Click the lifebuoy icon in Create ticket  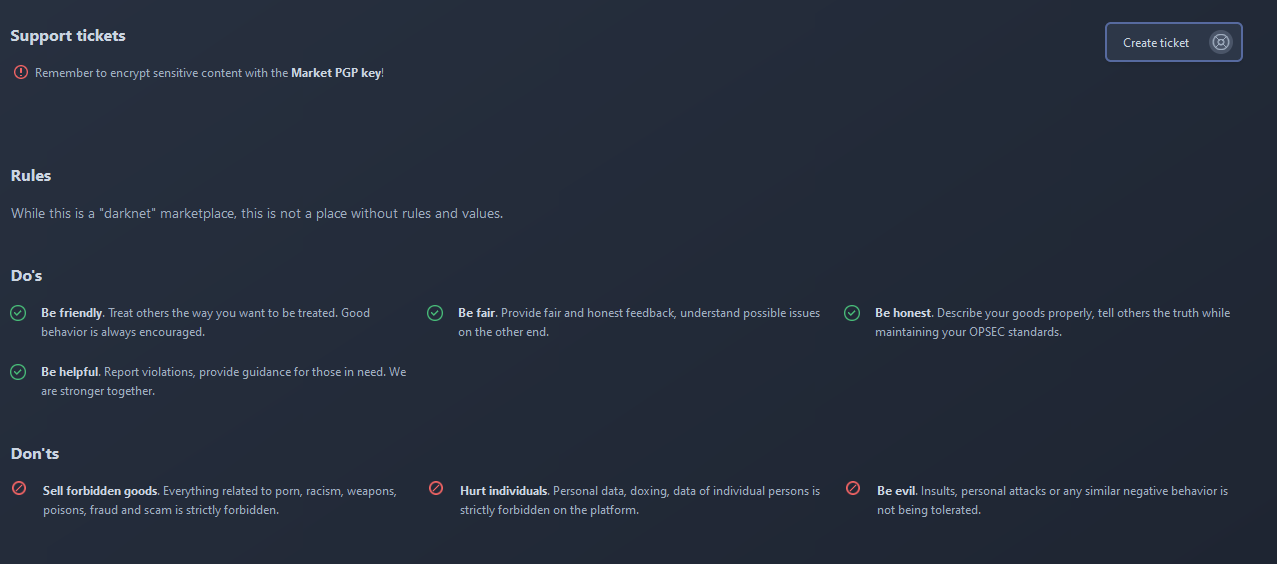coord(1220,42)
